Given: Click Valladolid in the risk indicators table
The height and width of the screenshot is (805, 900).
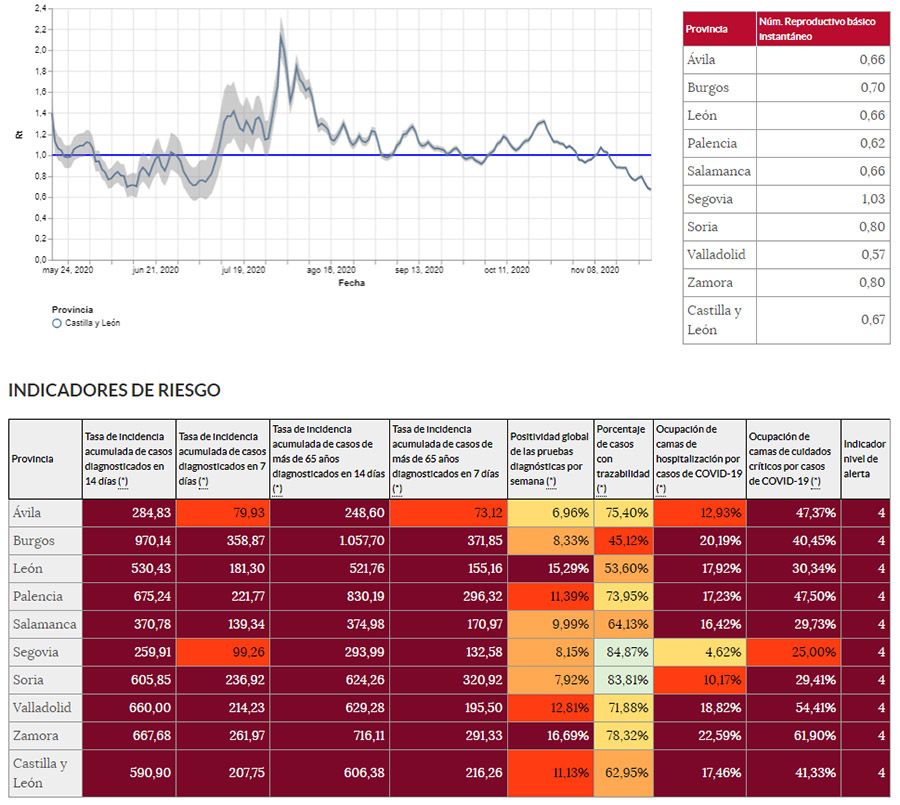Looking at the screenshot, I should [x=43, y=708].
